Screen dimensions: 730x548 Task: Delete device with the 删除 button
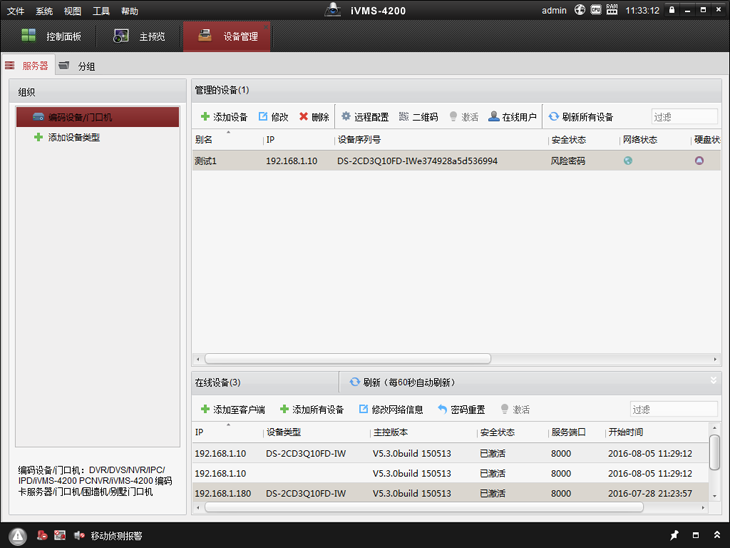pyautogui.click(x=314, y=117)
